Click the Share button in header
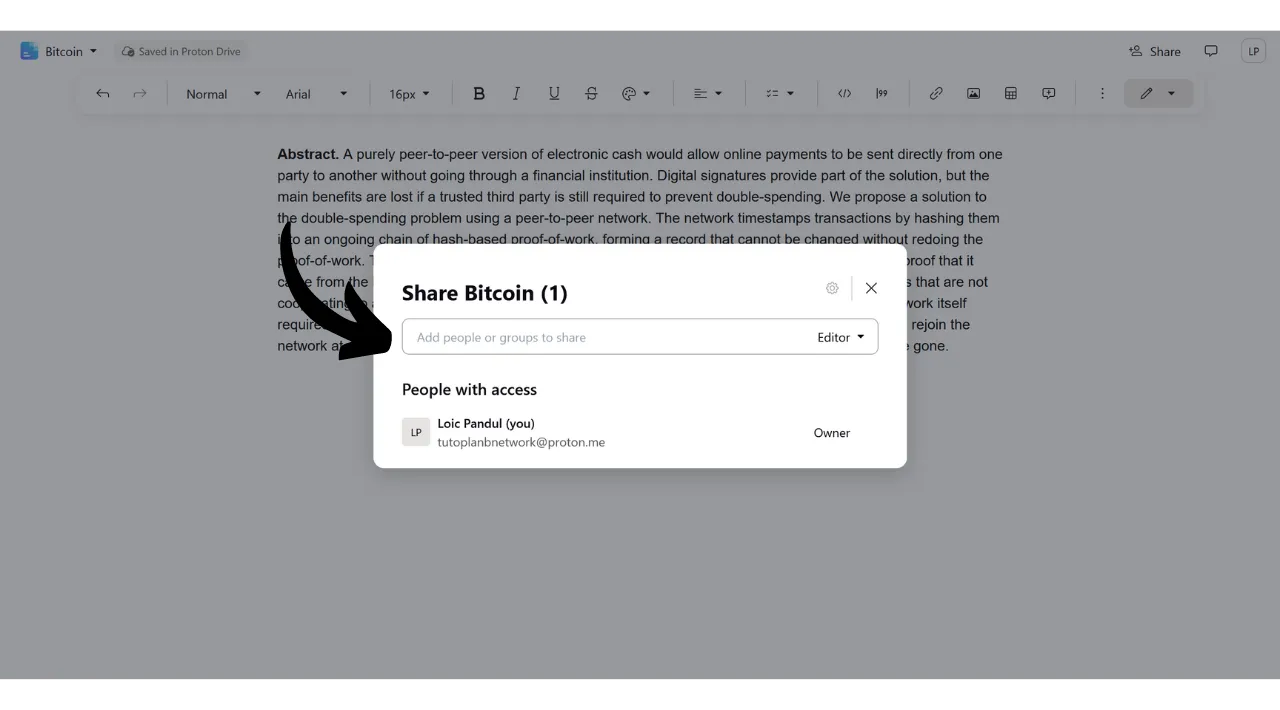This screenshot has height=710, width=1280. point(1155,51)
